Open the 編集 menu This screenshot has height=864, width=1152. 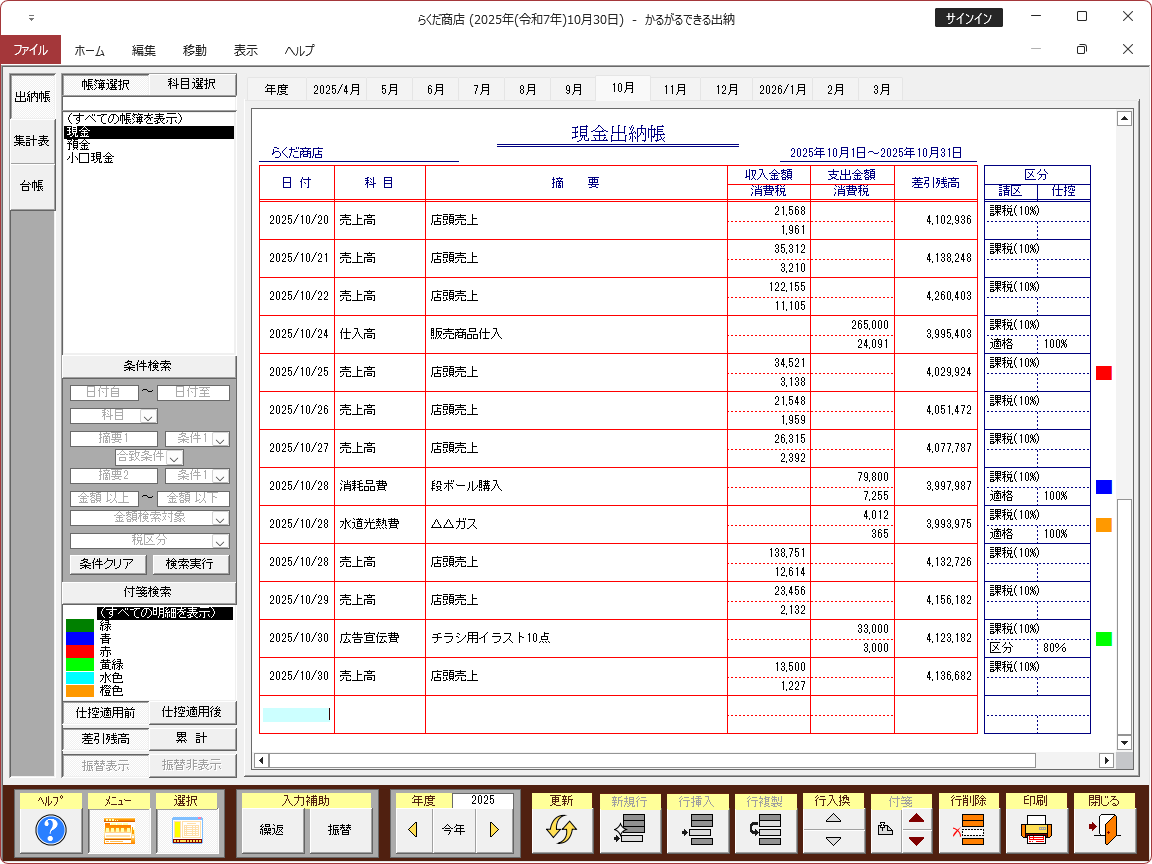click(x=144, y=50)
